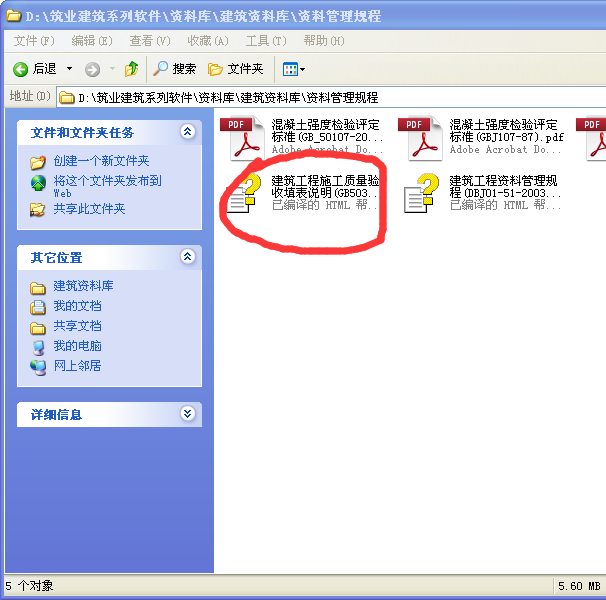This screenshot has height=600, width=606.
Task: Select the DBJ01-51-2003 help file icon
Action: [x=421, y=193]
